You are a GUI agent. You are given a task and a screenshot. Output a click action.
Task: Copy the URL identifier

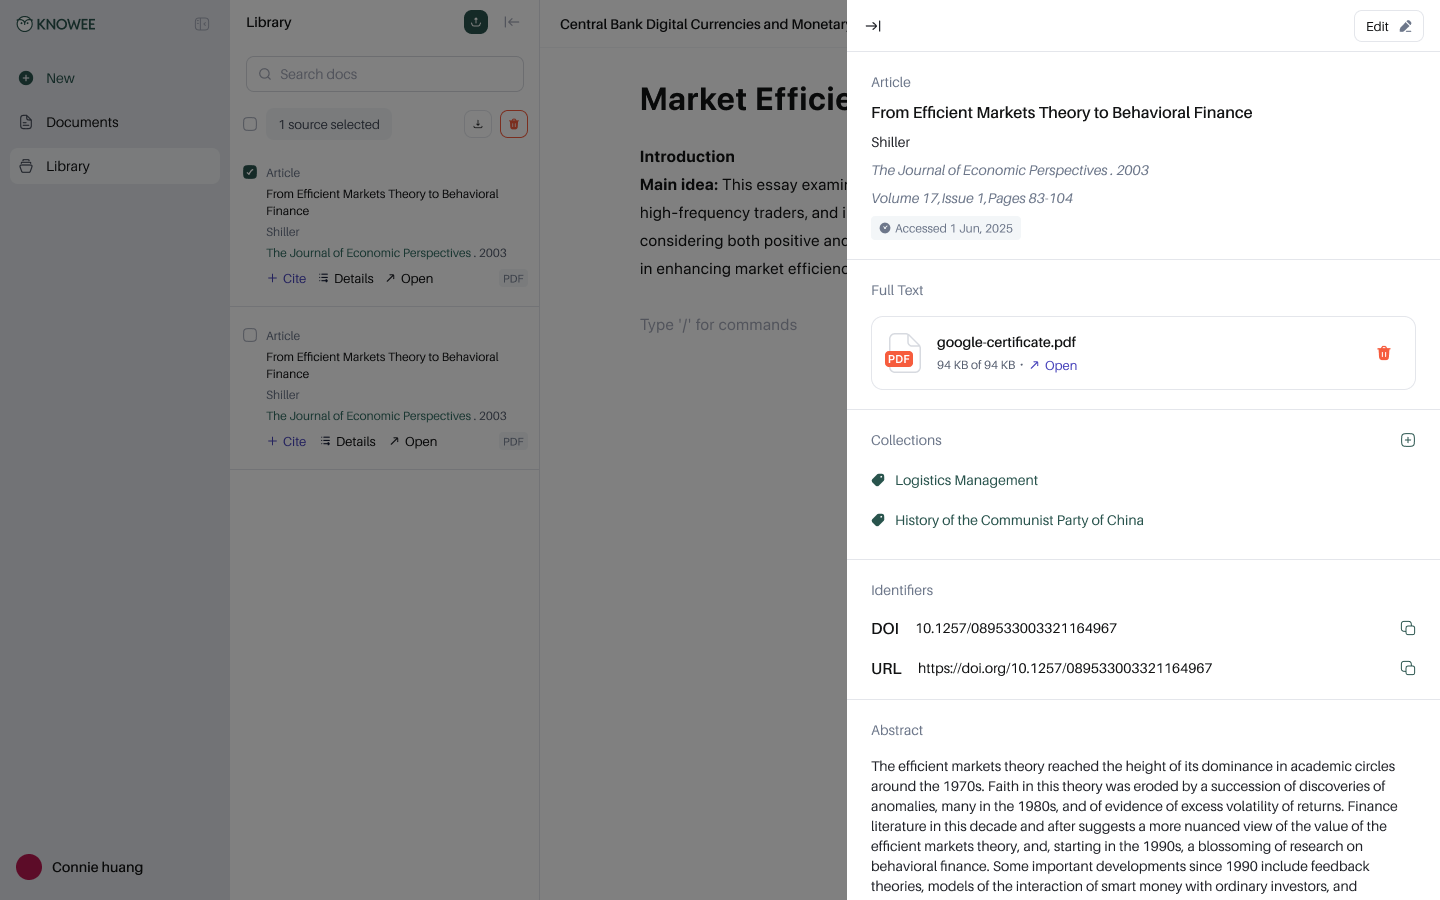coord(1408,668)
